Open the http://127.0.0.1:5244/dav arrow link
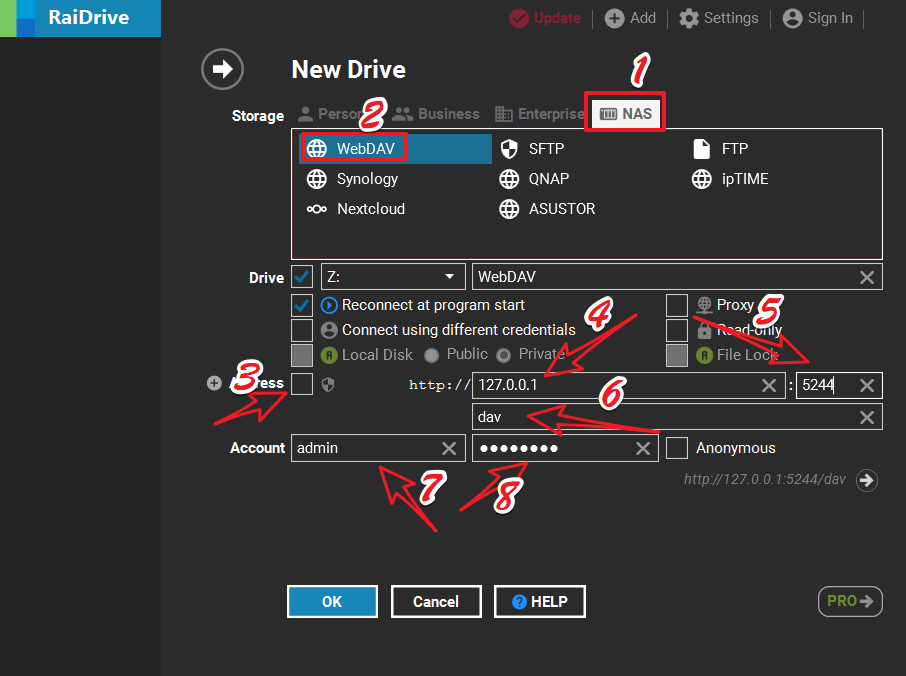The height and width of the screenshot is (676, 906). (867, 480)
